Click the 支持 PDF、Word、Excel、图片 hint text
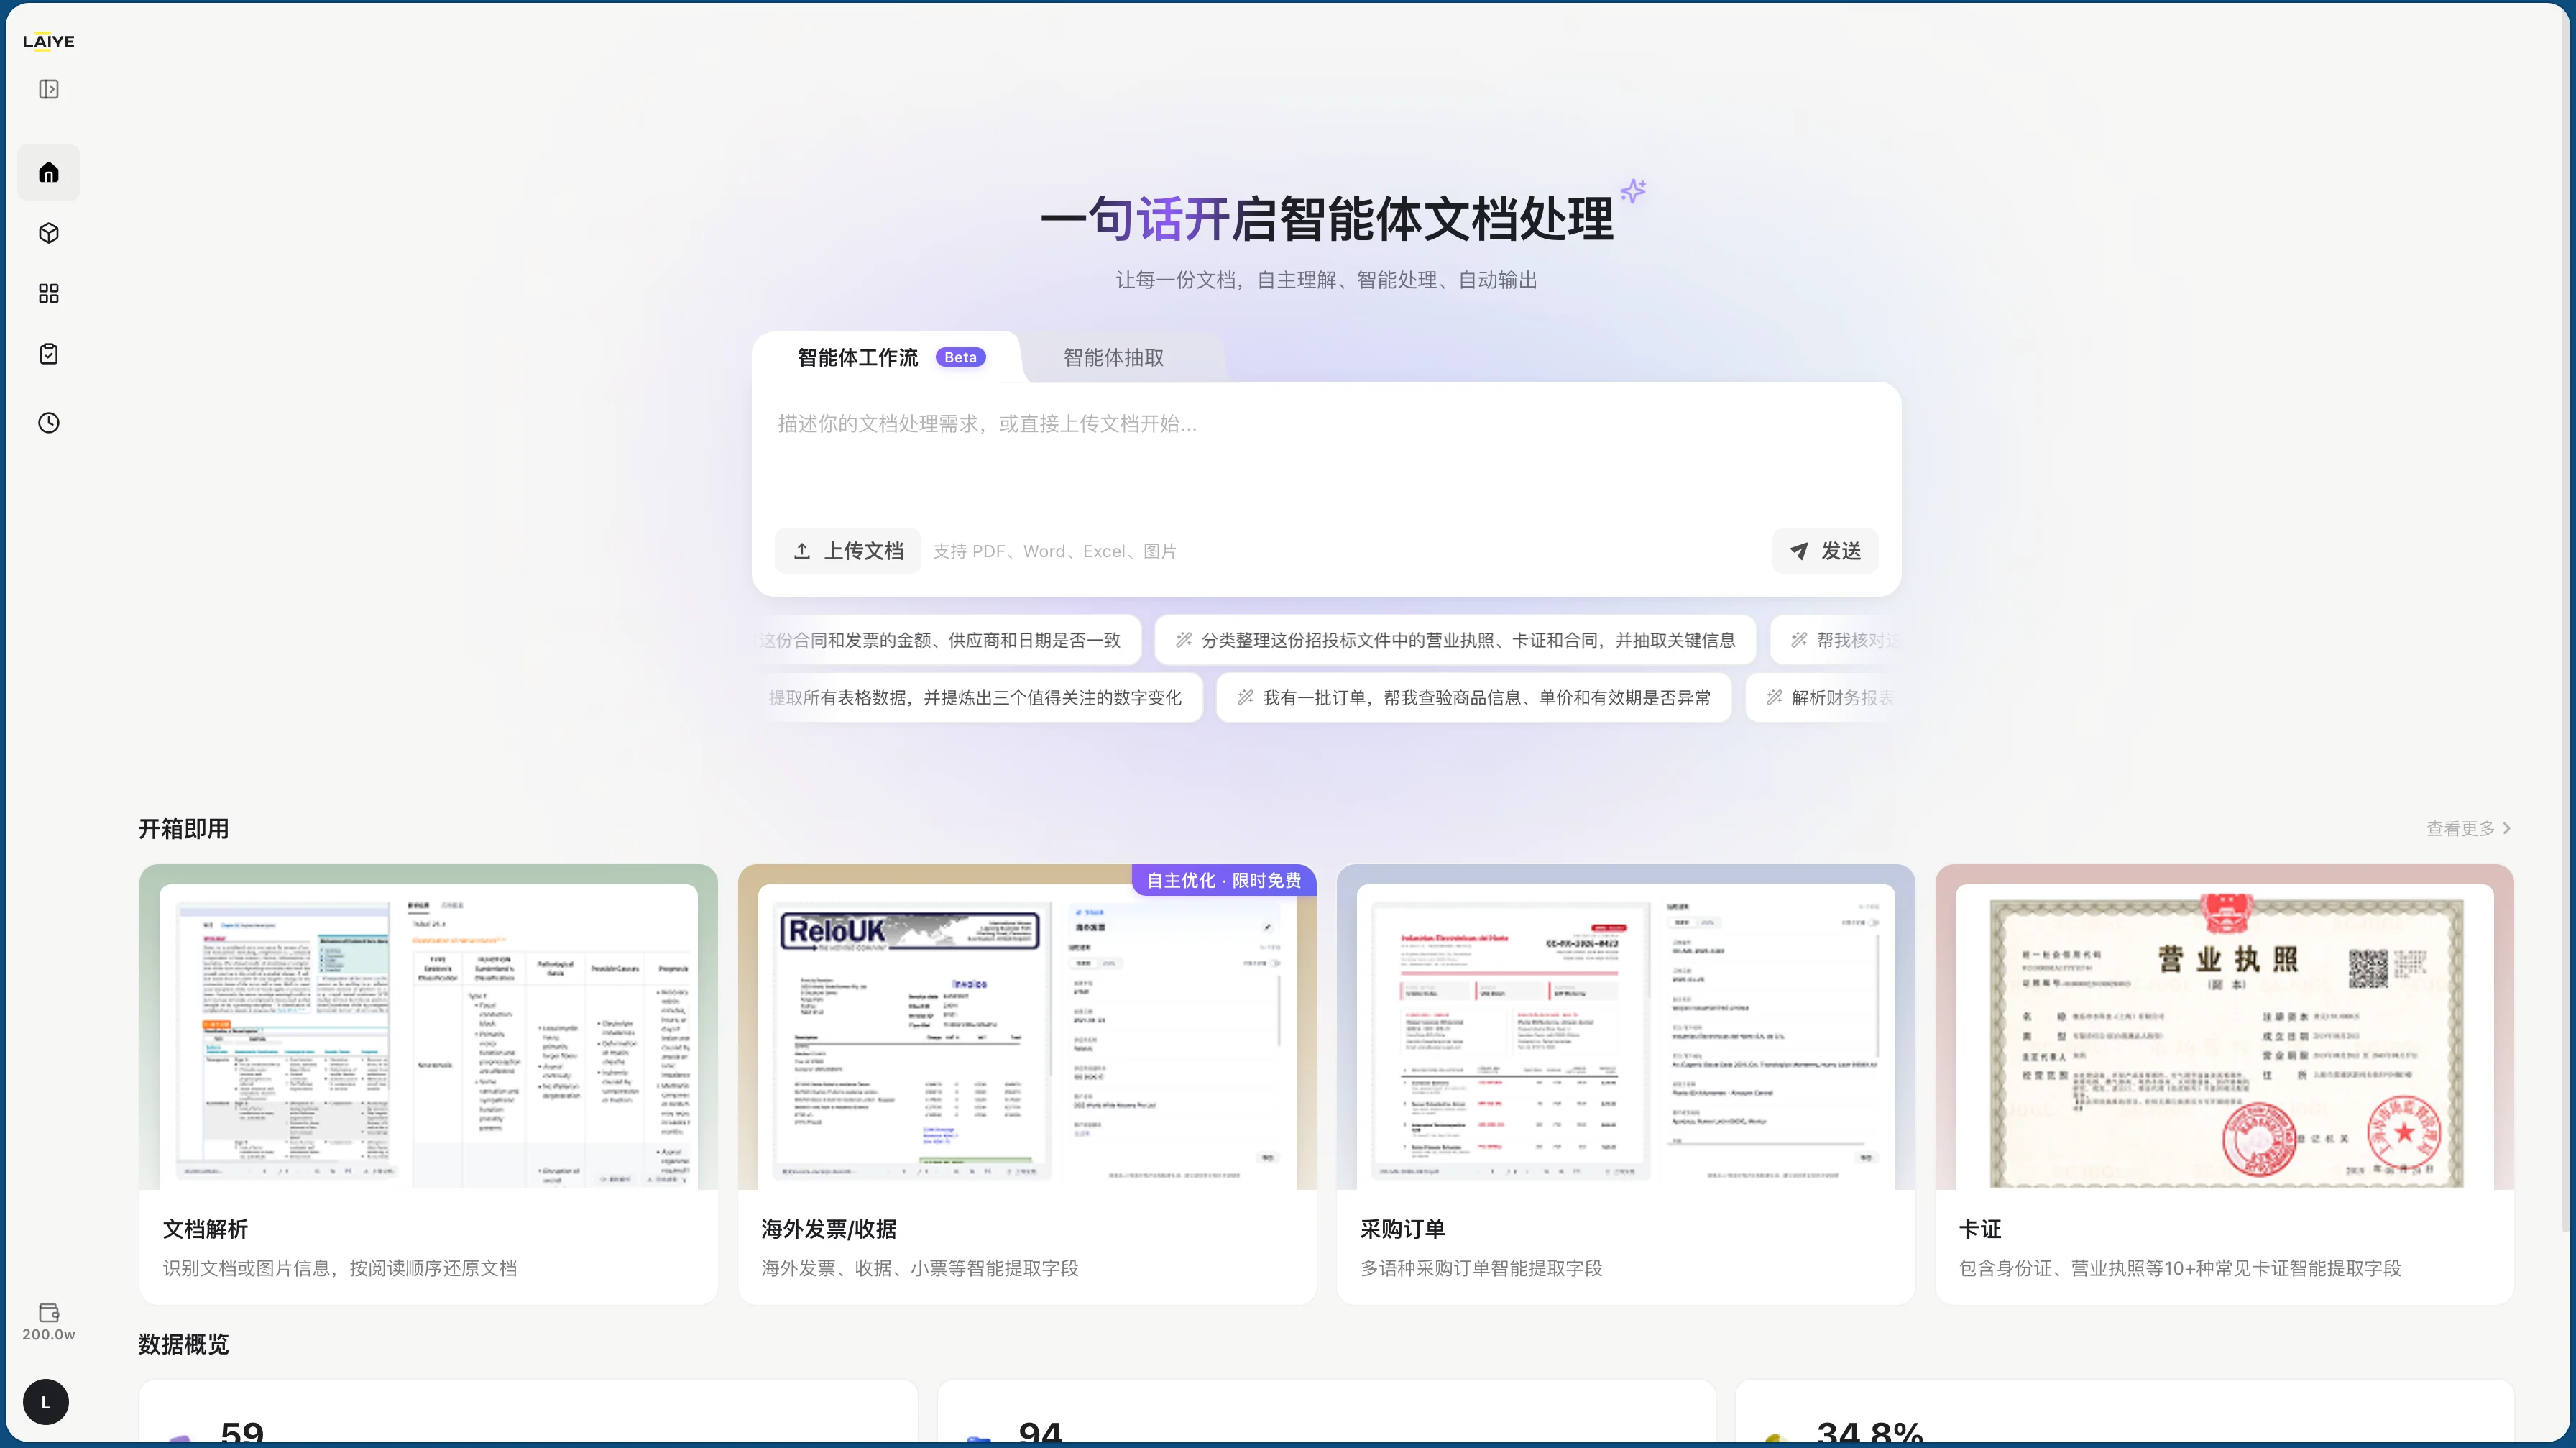The height and width of the screenshot is (1448, 2576). point(1055,551)
